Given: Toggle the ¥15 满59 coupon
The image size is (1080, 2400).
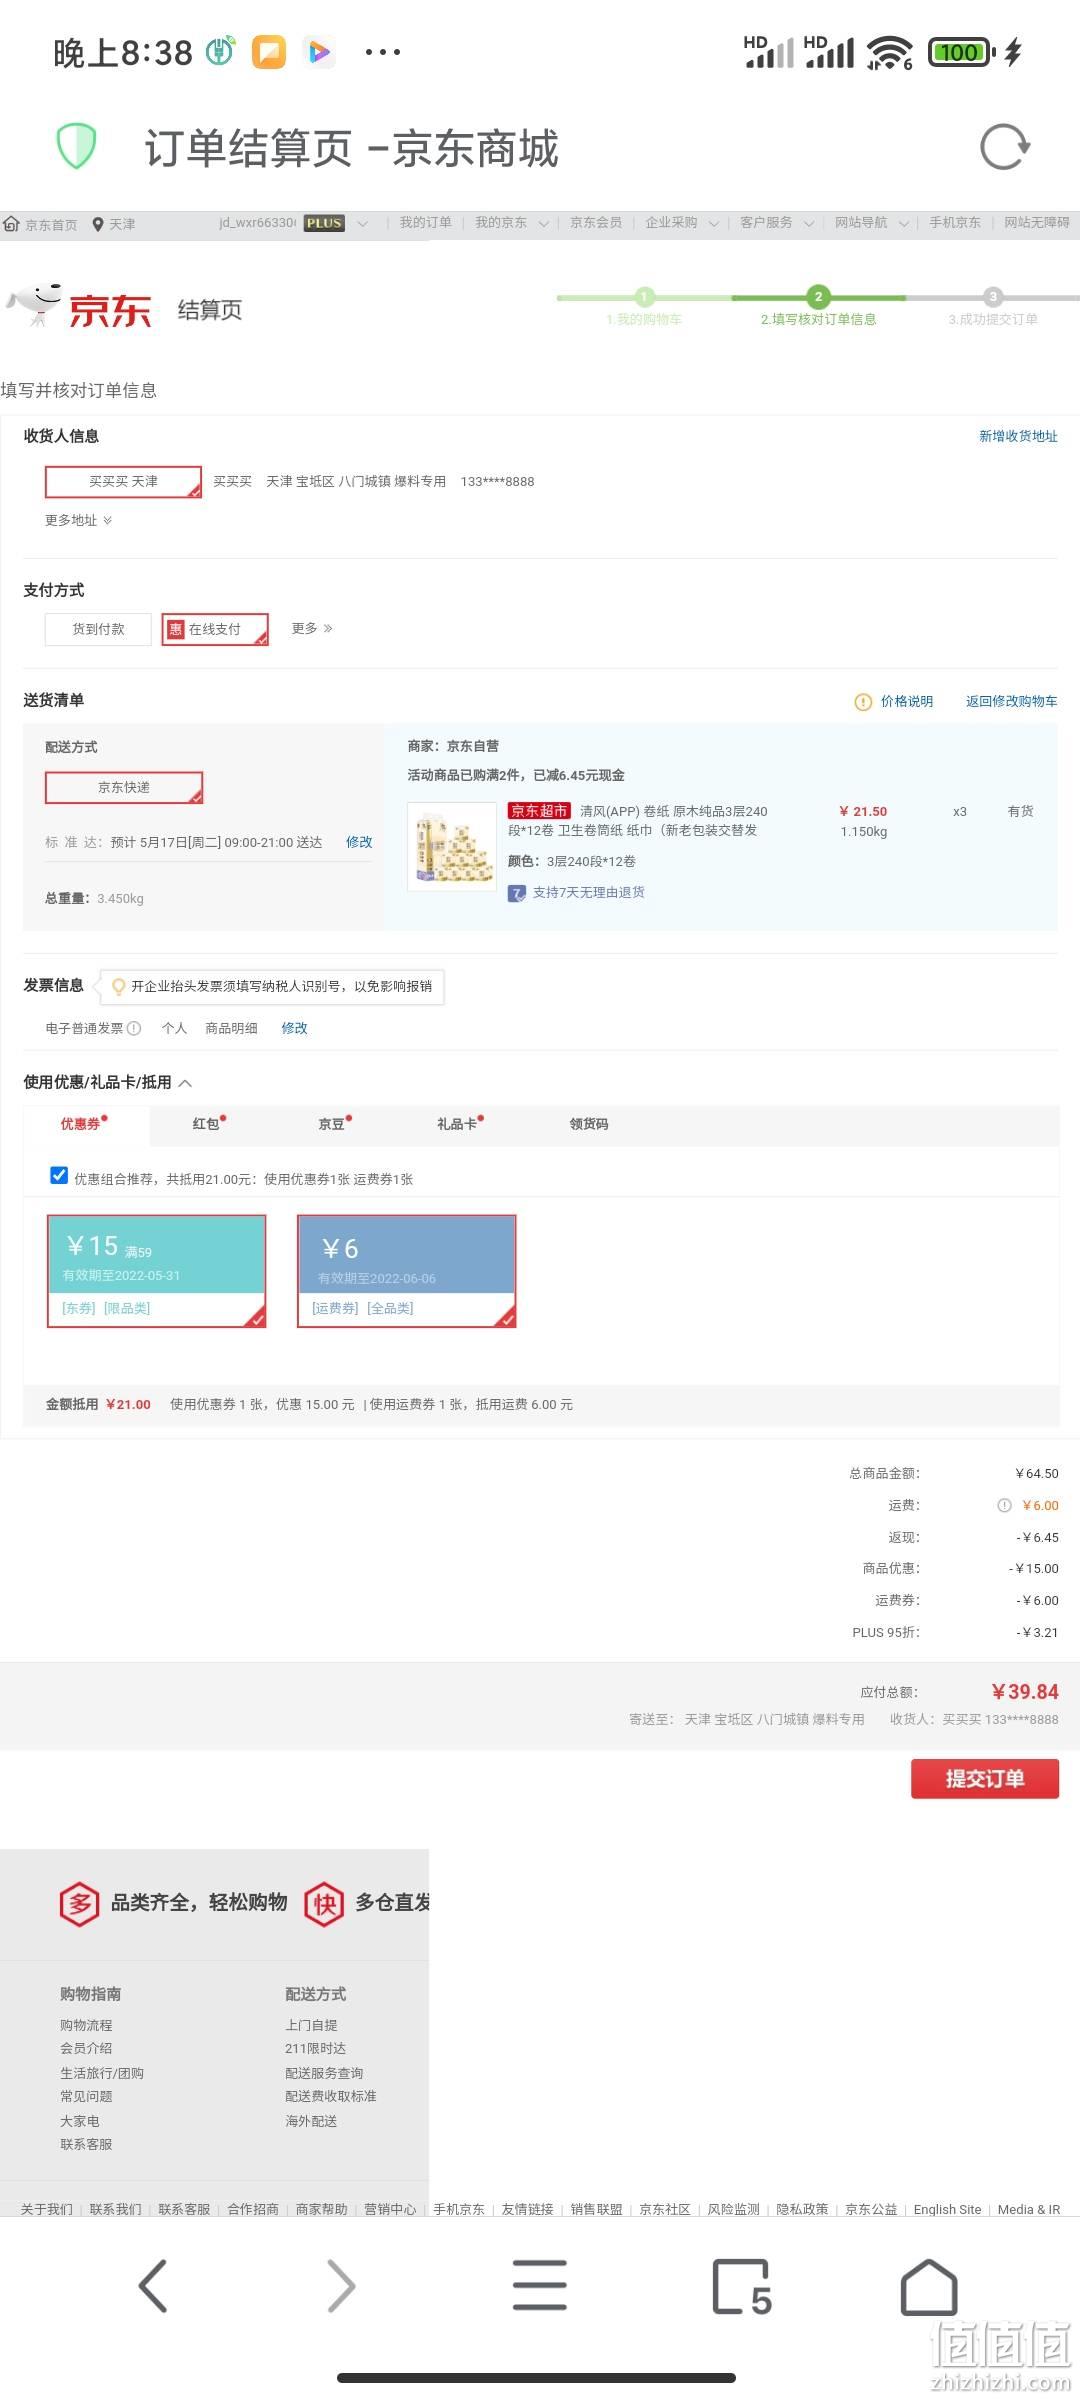Looking at the screenshot, I should coord(157,1271).
